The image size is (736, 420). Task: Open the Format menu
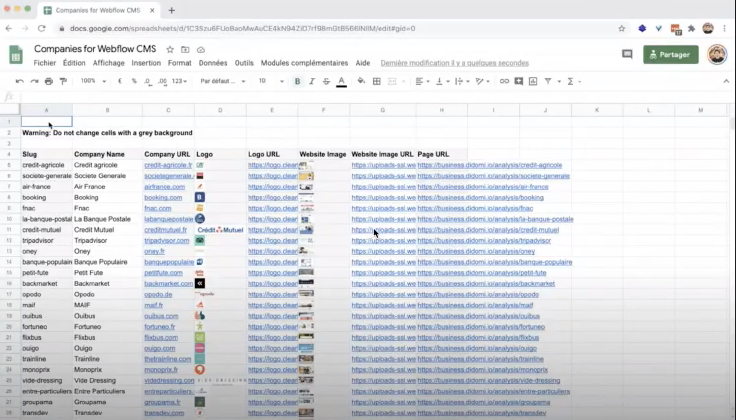(179, 63)
